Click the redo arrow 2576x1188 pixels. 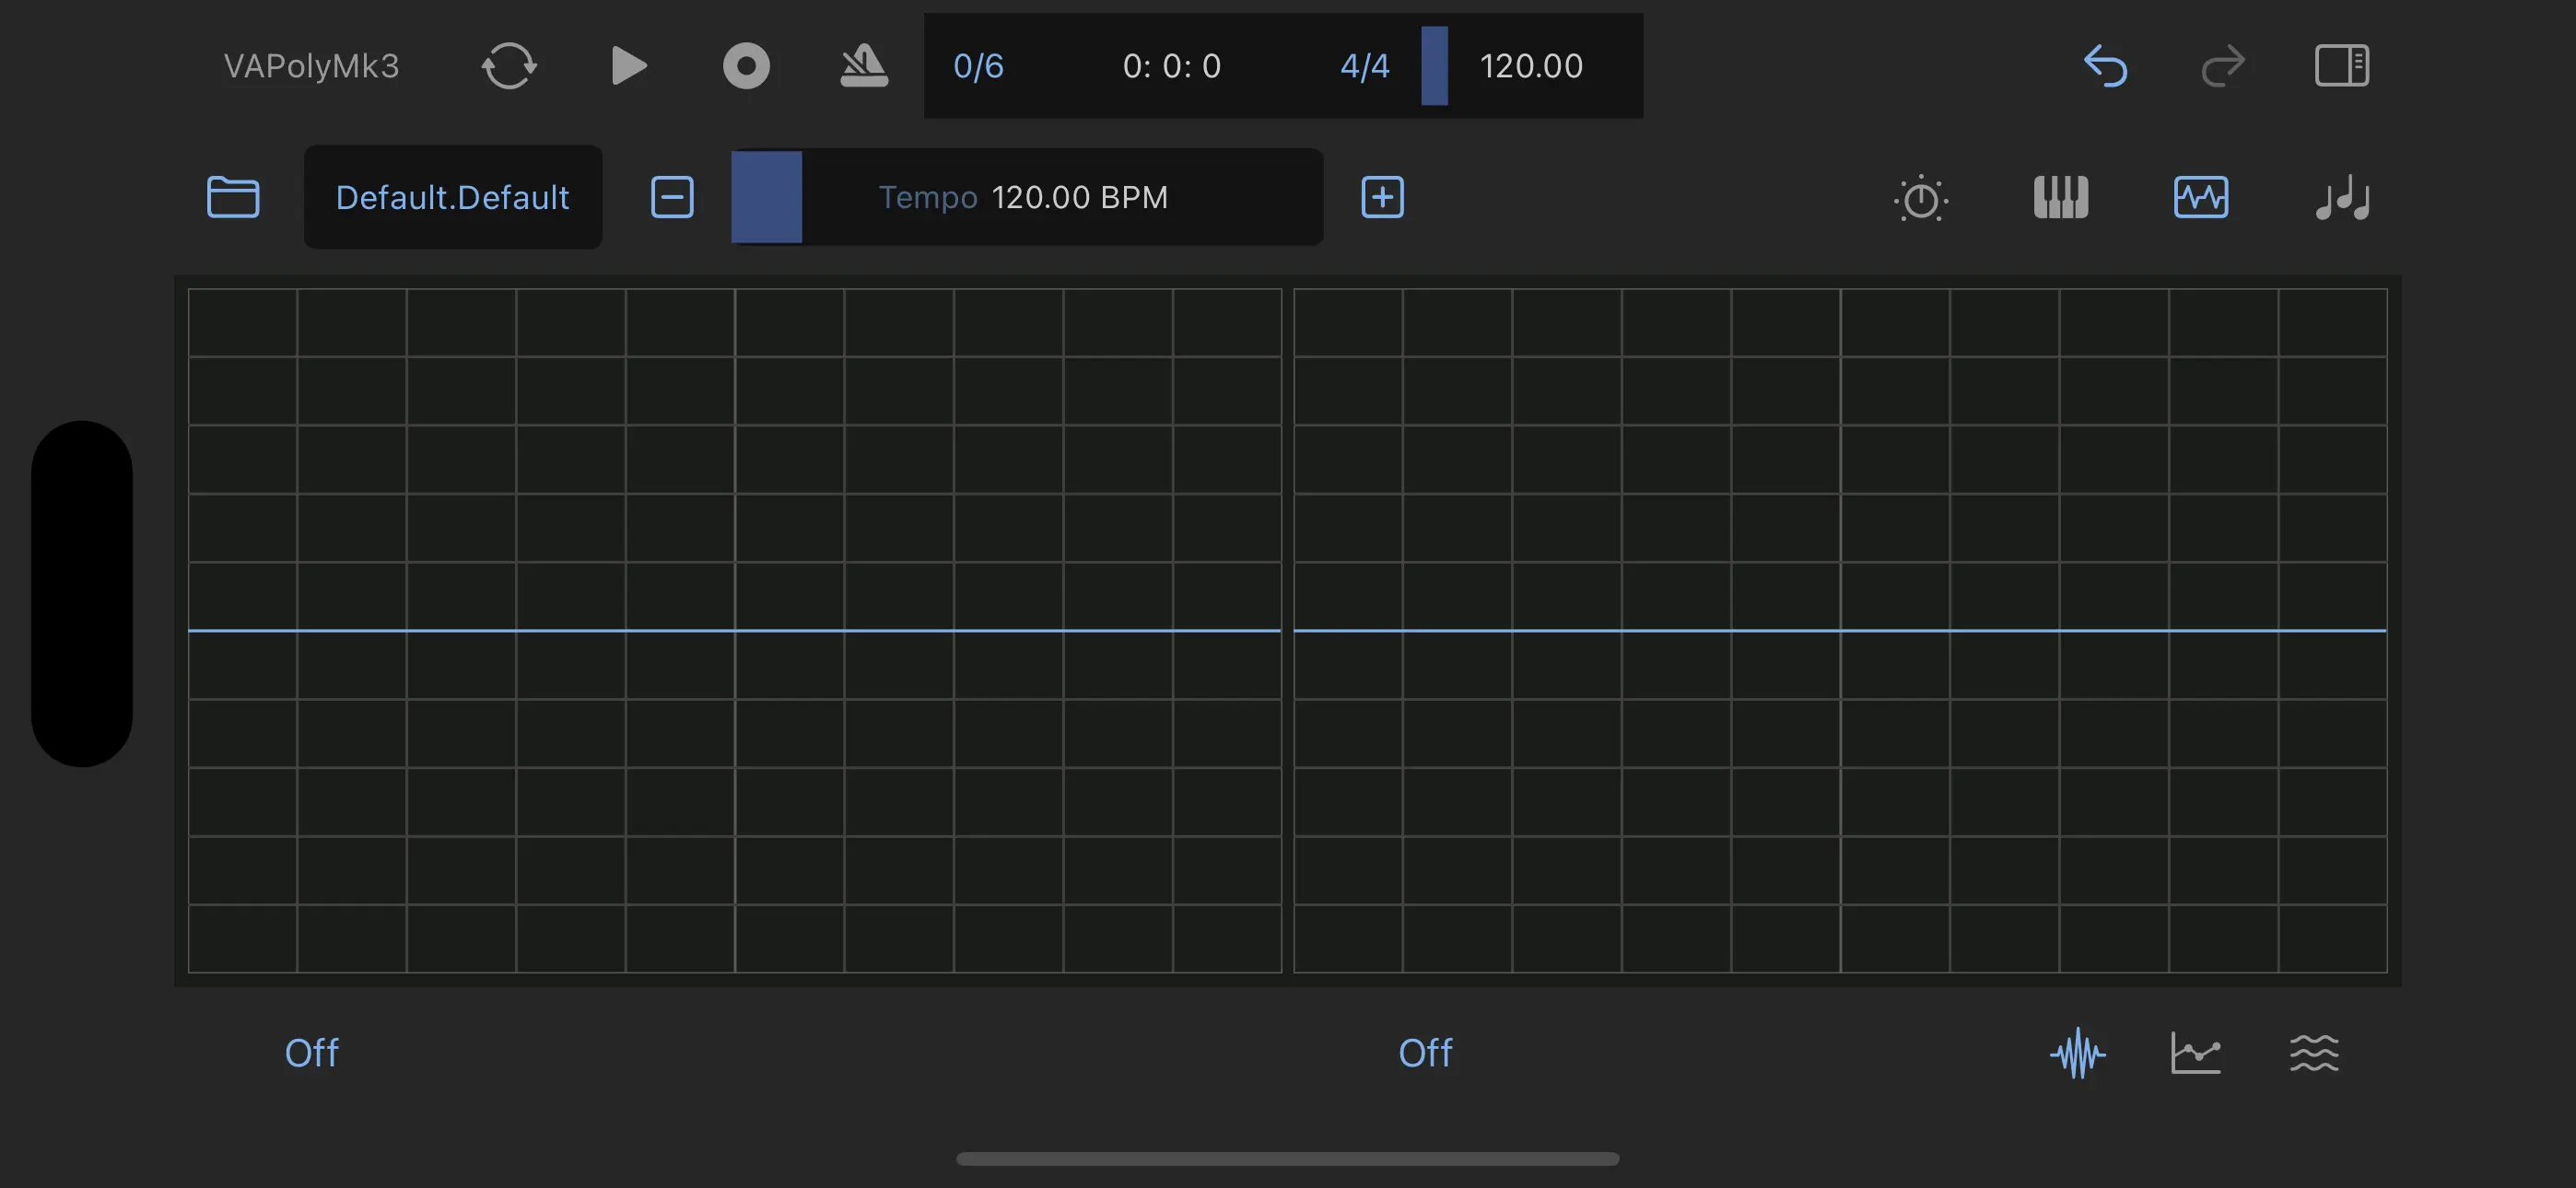coord(2223,66)
